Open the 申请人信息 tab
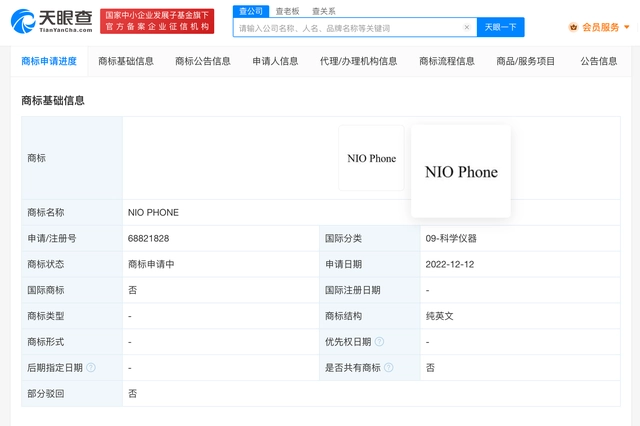640x426 pixels. pos(275,61)
